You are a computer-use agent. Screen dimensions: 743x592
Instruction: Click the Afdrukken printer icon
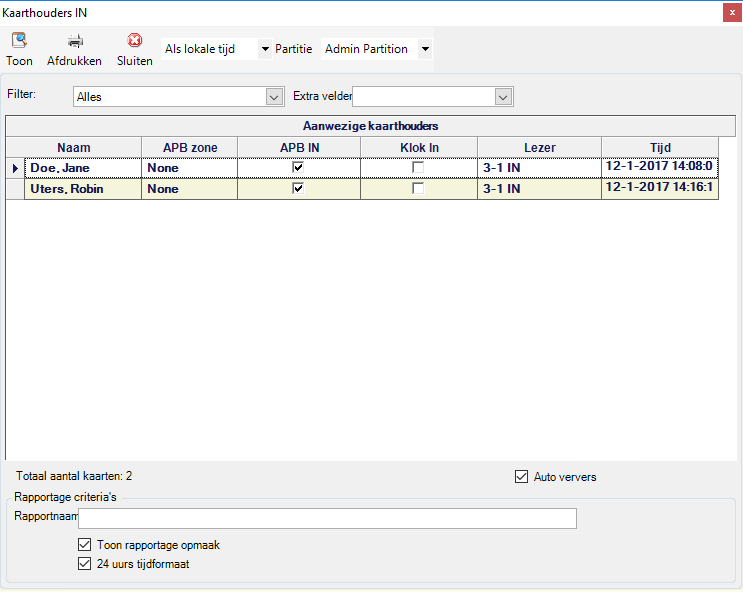[x=75, y=41]
